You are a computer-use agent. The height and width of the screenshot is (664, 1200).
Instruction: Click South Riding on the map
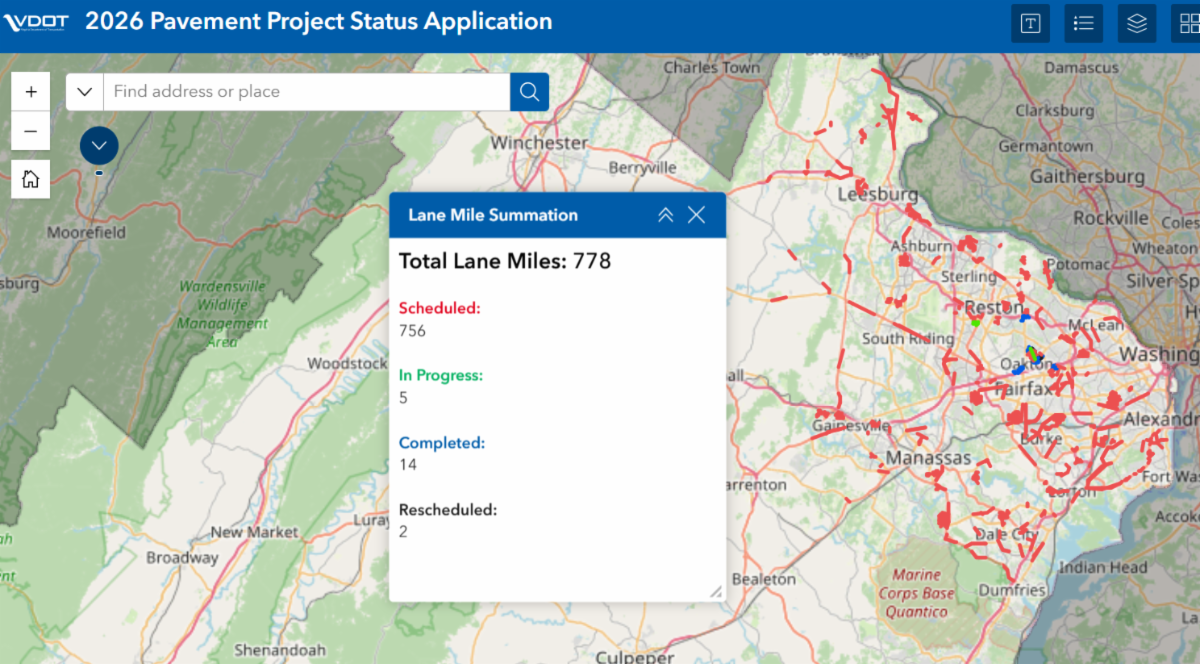[x=908, y=339]
